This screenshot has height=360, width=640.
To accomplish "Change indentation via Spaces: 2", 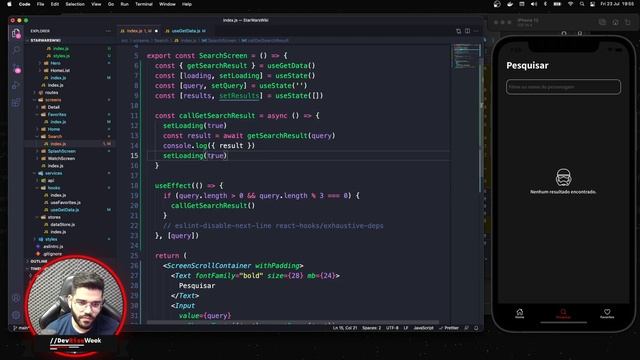I will 371,328.
